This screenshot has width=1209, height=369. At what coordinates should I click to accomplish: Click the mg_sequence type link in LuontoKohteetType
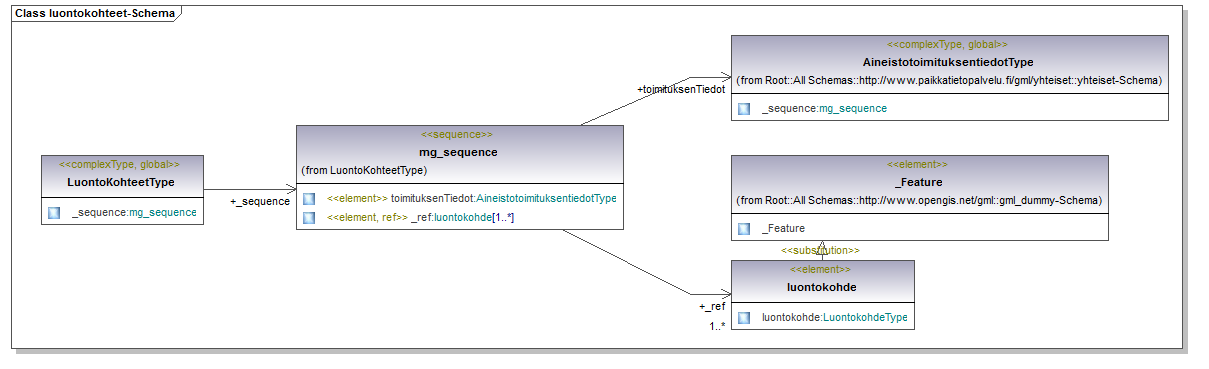pos(163,212)
